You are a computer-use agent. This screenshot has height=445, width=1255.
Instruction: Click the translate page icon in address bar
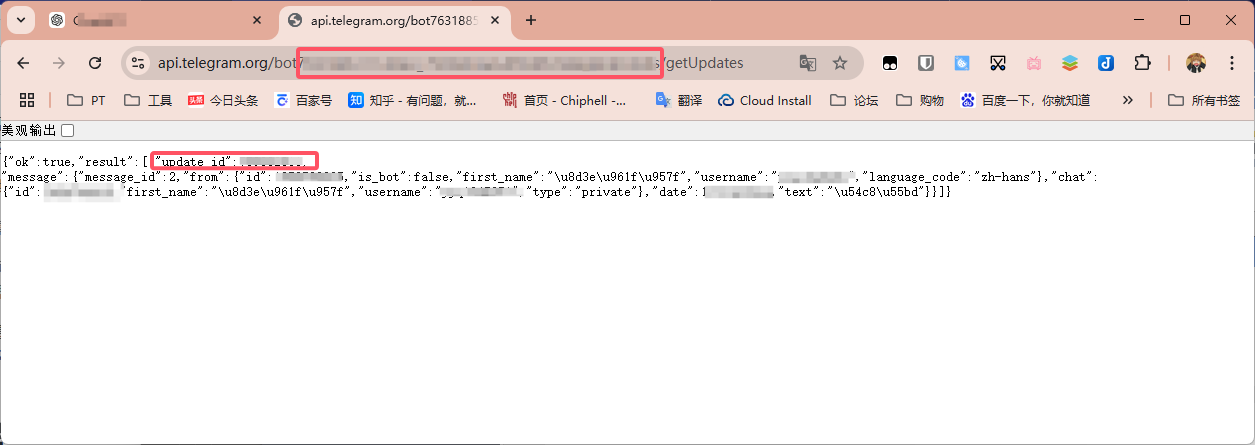(x=808, y=63)
